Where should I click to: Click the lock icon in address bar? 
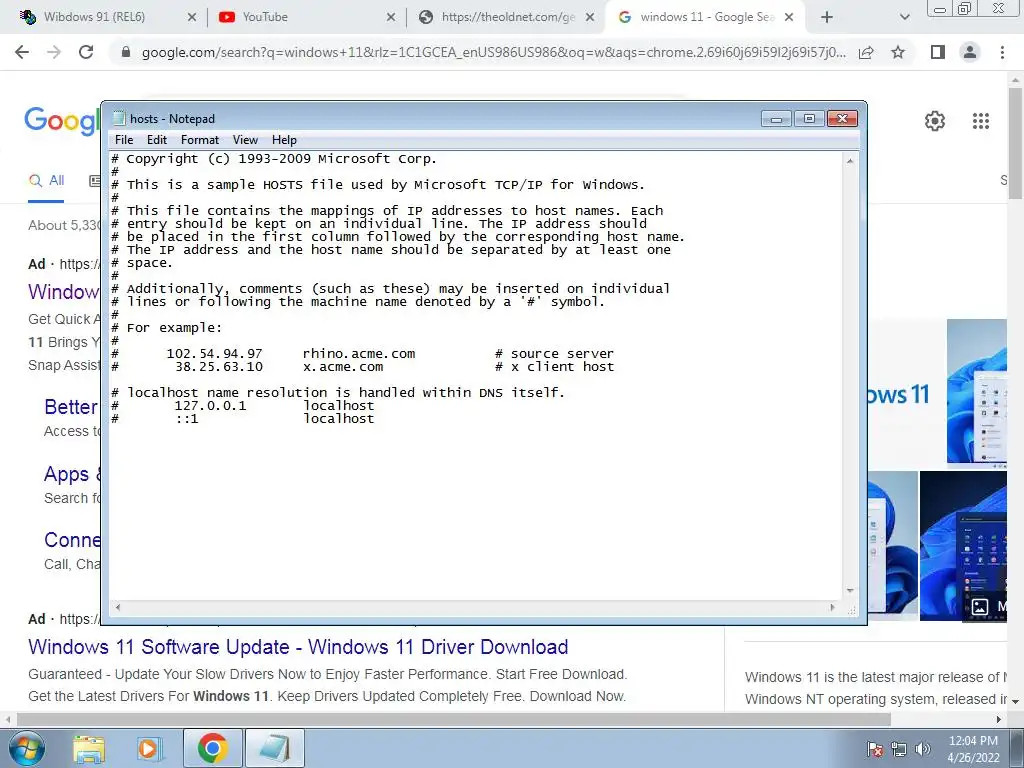(126, 52)
